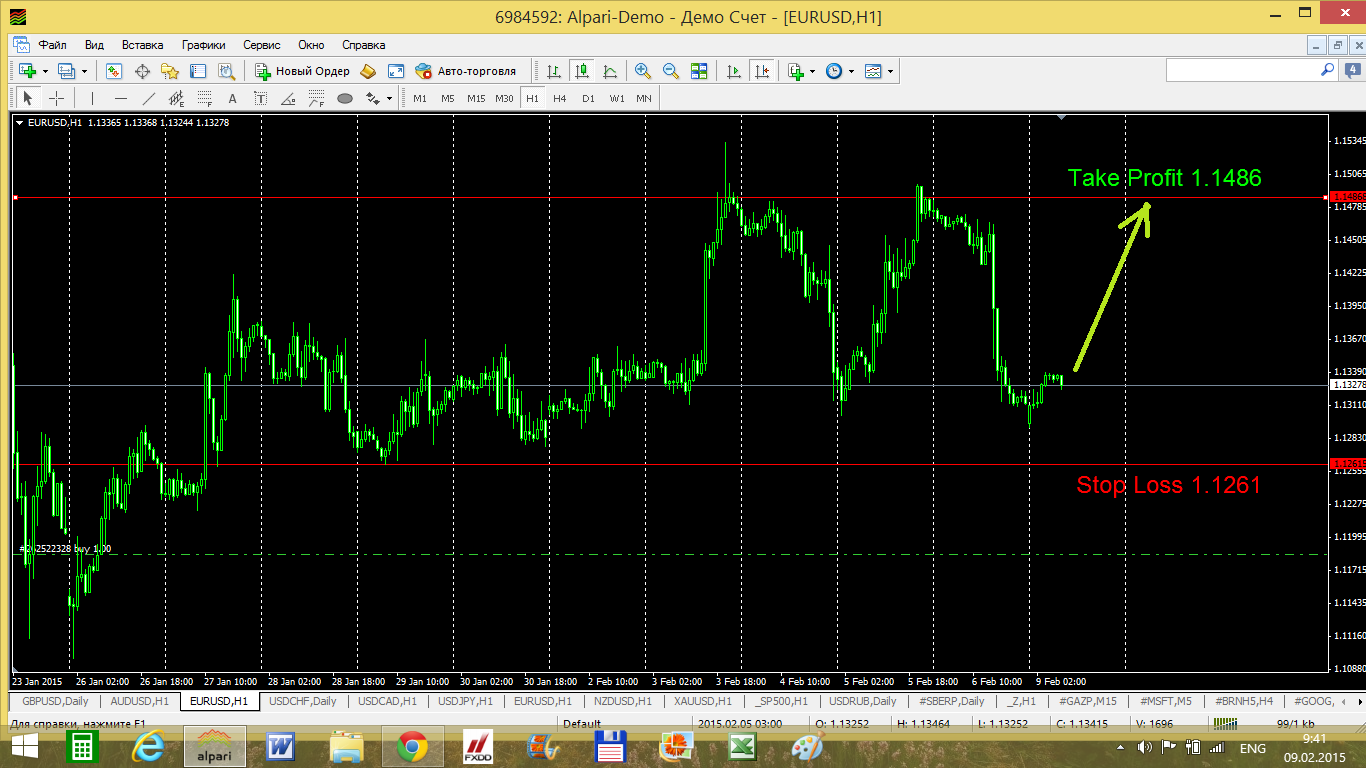1366x768 pixels.
Task: Switch chart to candlesticks mode
Action: (581, 71)
